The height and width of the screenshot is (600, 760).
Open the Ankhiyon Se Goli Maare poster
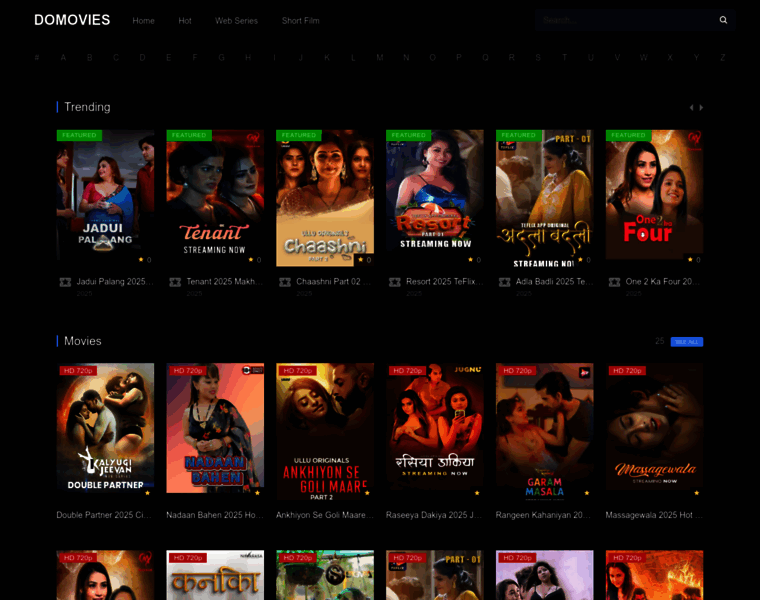[x=325, y=431]
